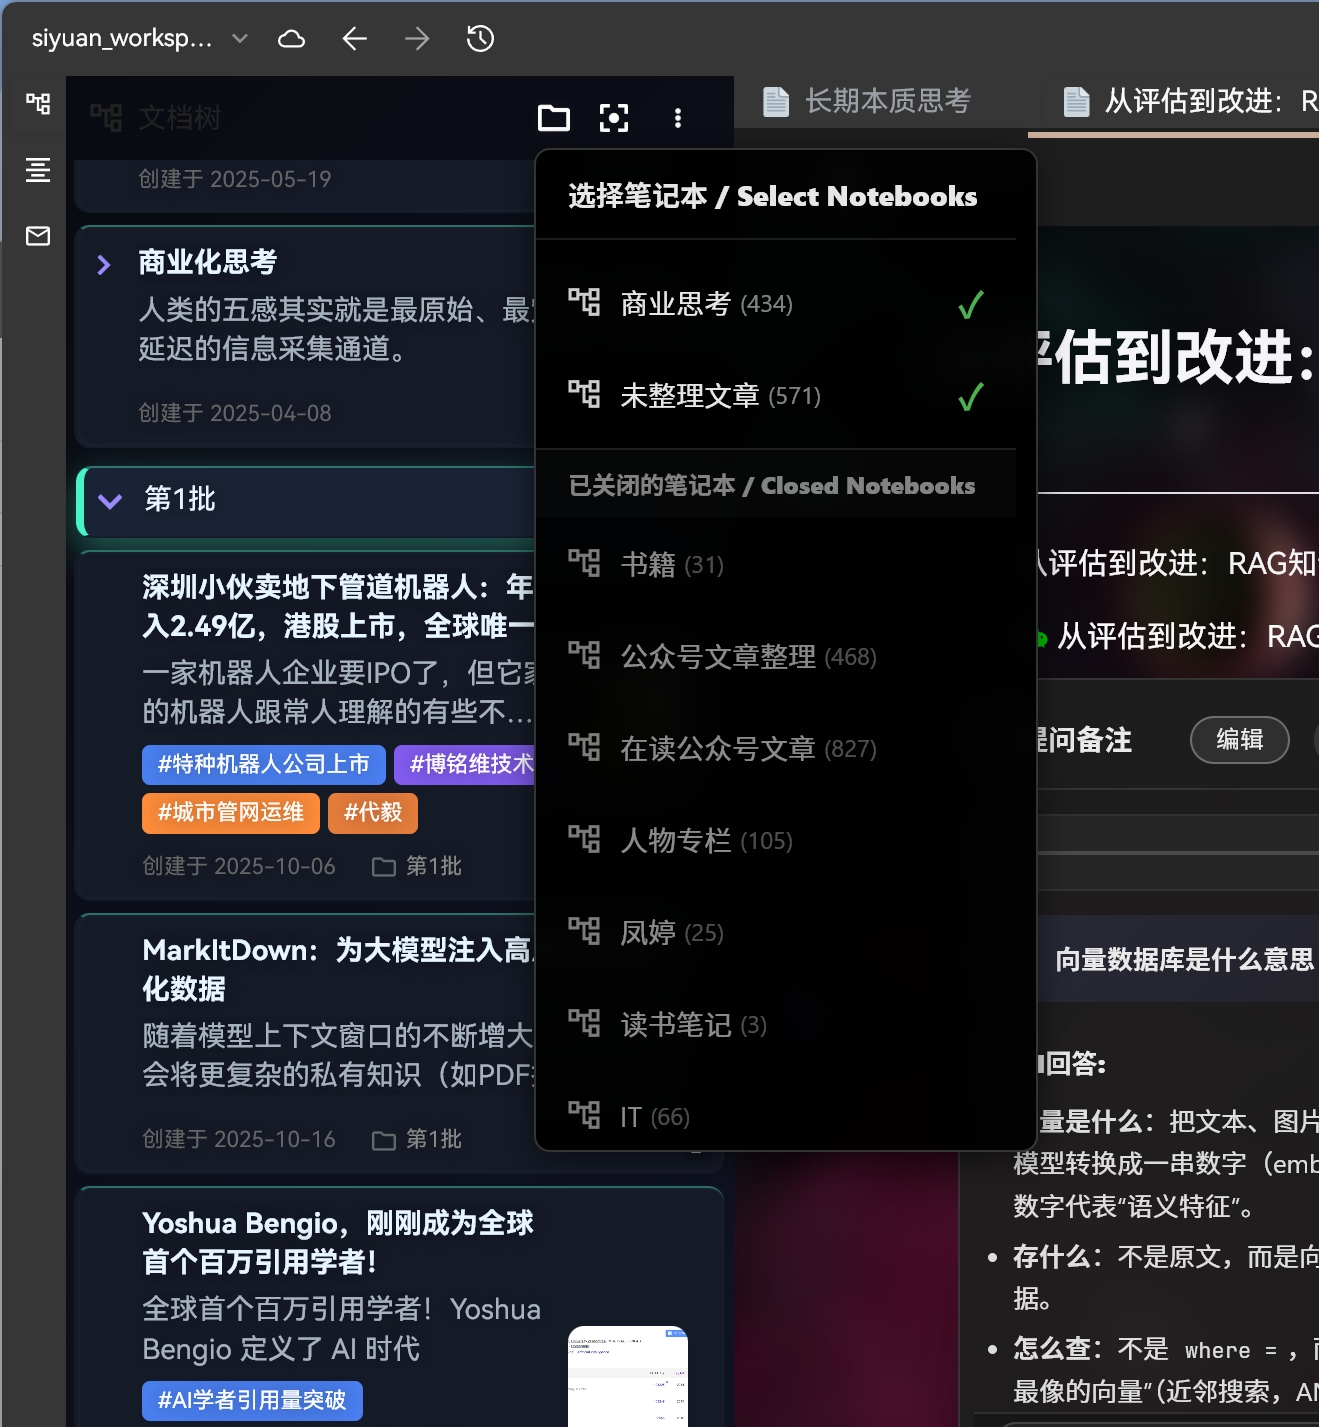Viewport: 1319px width, 1427px height.
Task: Click the focus current document icon
Action: 614,117
